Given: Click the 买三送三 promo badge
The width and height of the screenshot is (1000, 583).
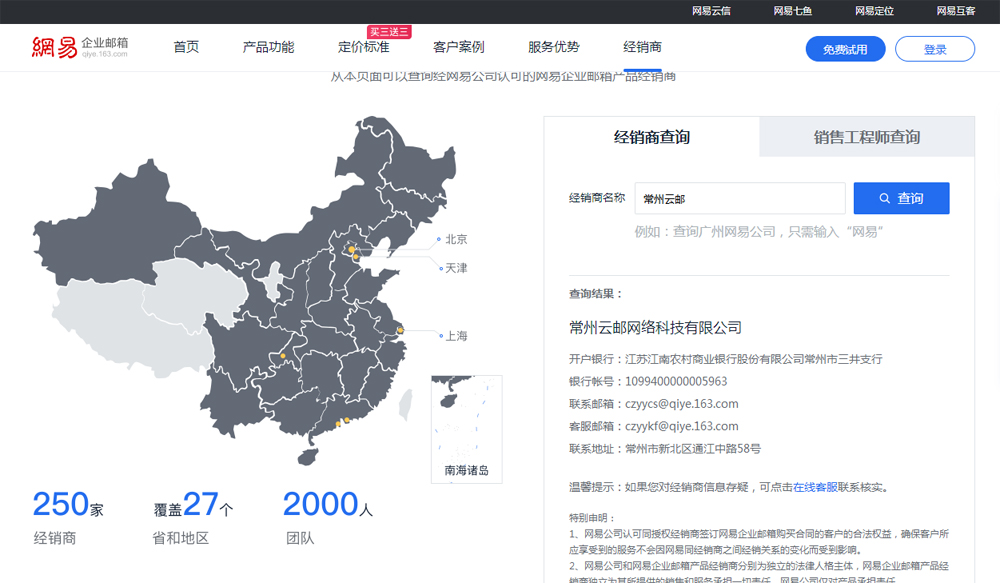Looking at the screenshot, I should (389, 32).
